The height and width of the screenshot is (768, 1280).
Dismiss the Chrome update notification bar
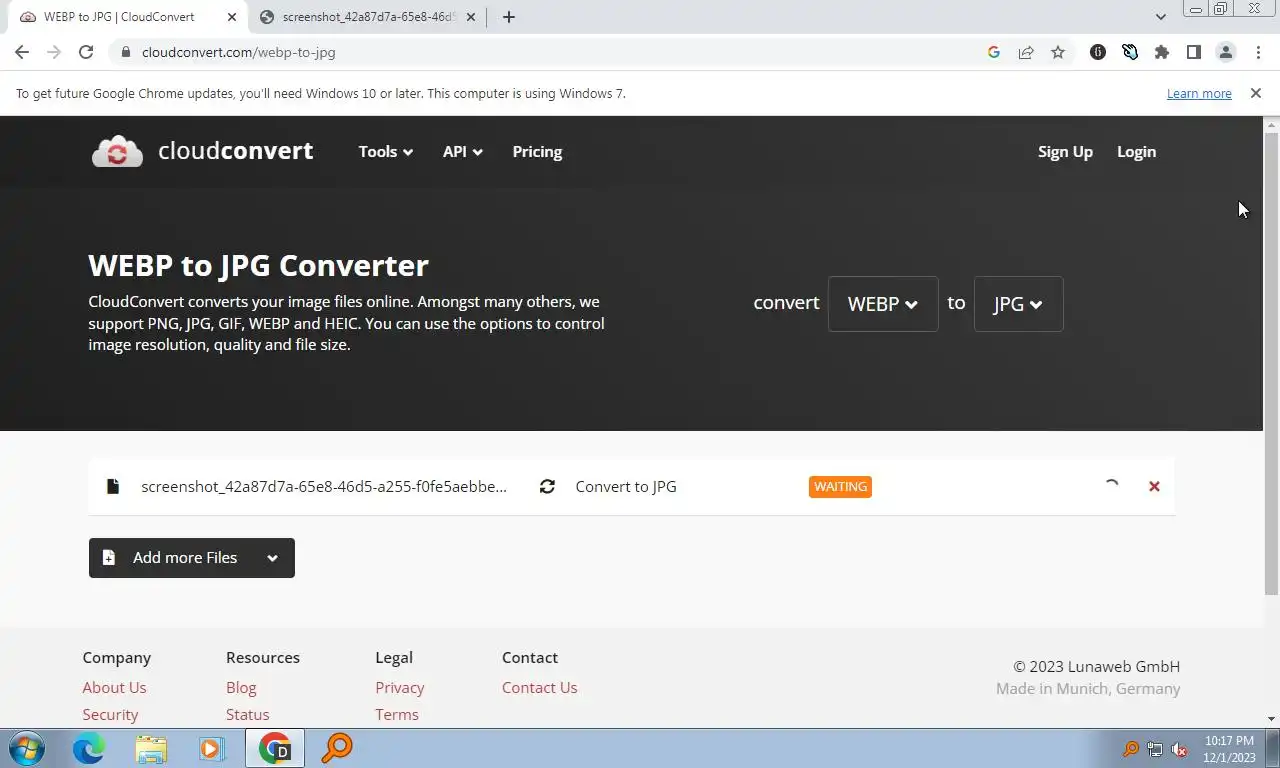pos(1256,93)
